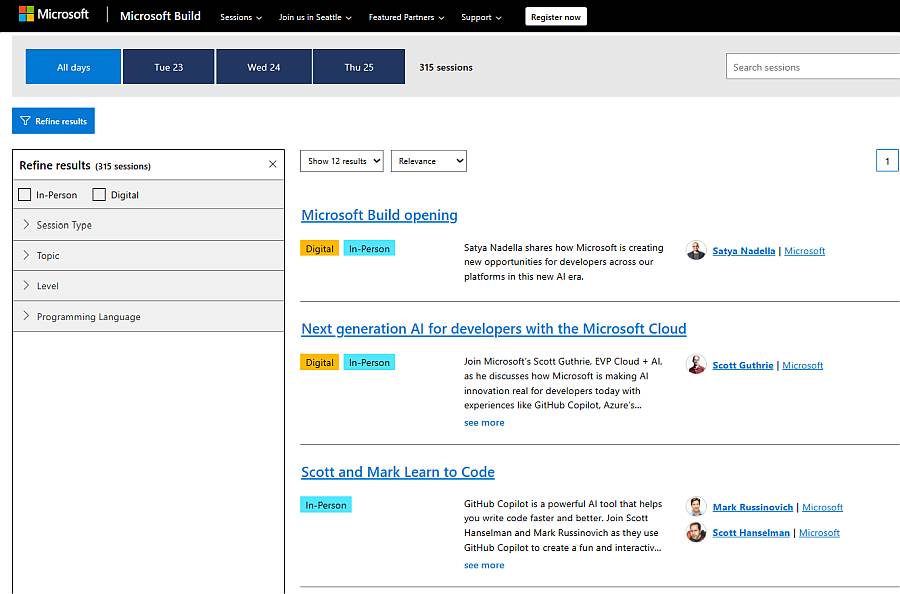The height and width of the screenshot is (594, 900).
Task: Click In-Person tag on Next generation AI session
Action: (369, 362)
